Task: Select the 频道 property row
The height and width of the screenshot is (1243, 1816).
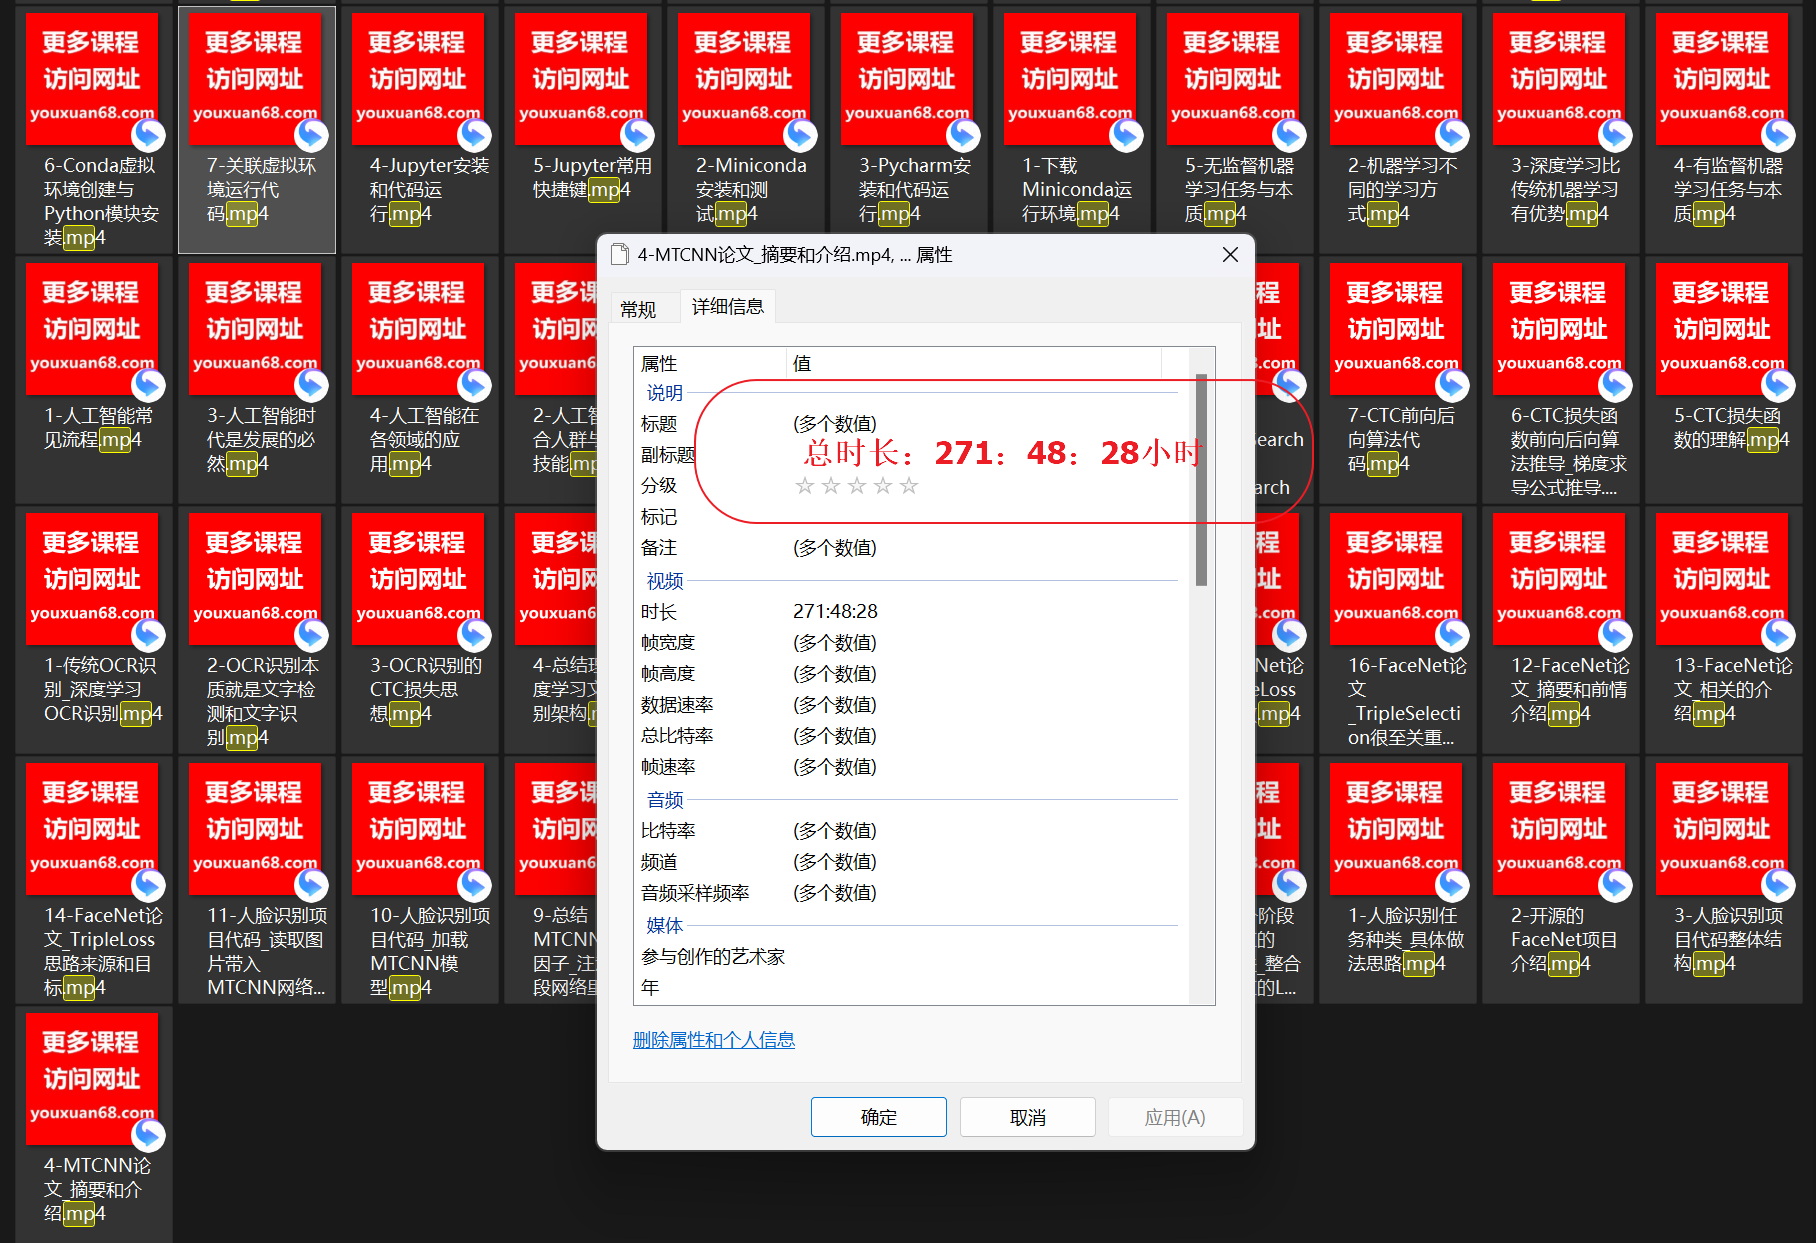Action: pos(911,861)
